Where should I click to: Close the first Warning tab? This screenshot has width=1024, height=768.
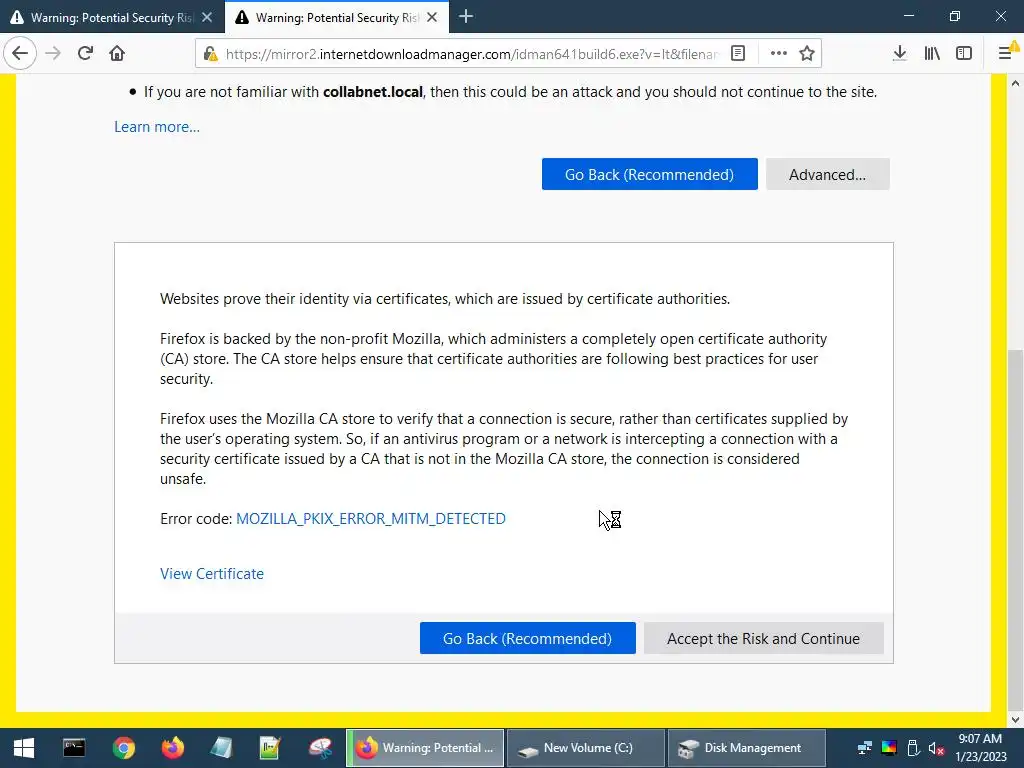click(x=207, y=18)
